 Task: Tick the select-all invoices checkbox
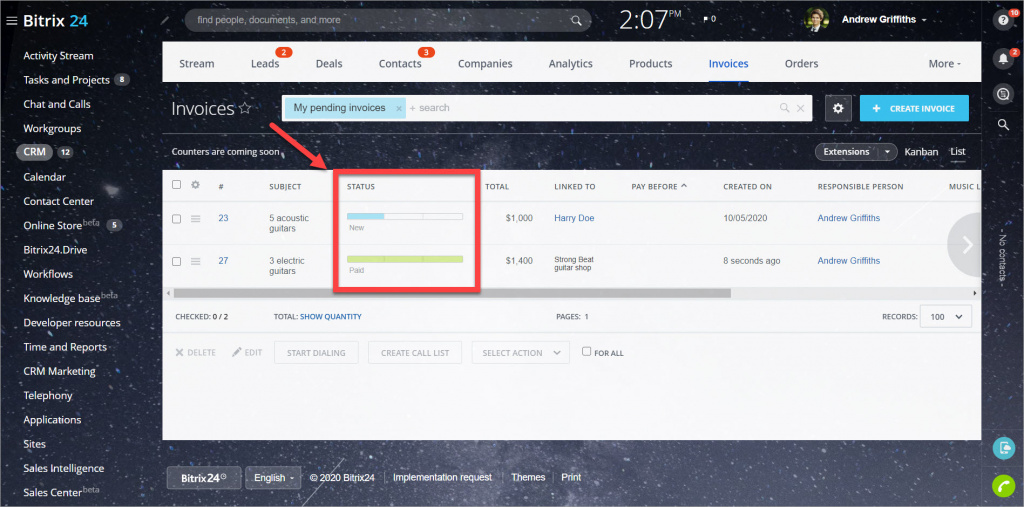(176, 185)
